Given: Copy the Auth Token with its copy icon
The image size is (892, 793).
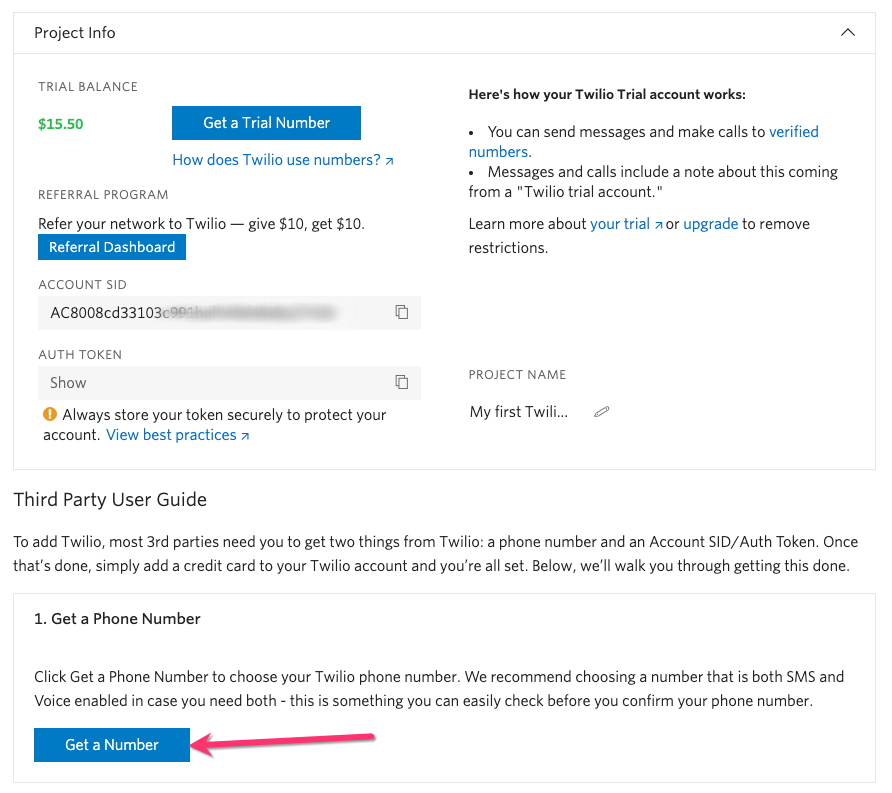Looking at the screenshot, I should click(x=401, y=382).
